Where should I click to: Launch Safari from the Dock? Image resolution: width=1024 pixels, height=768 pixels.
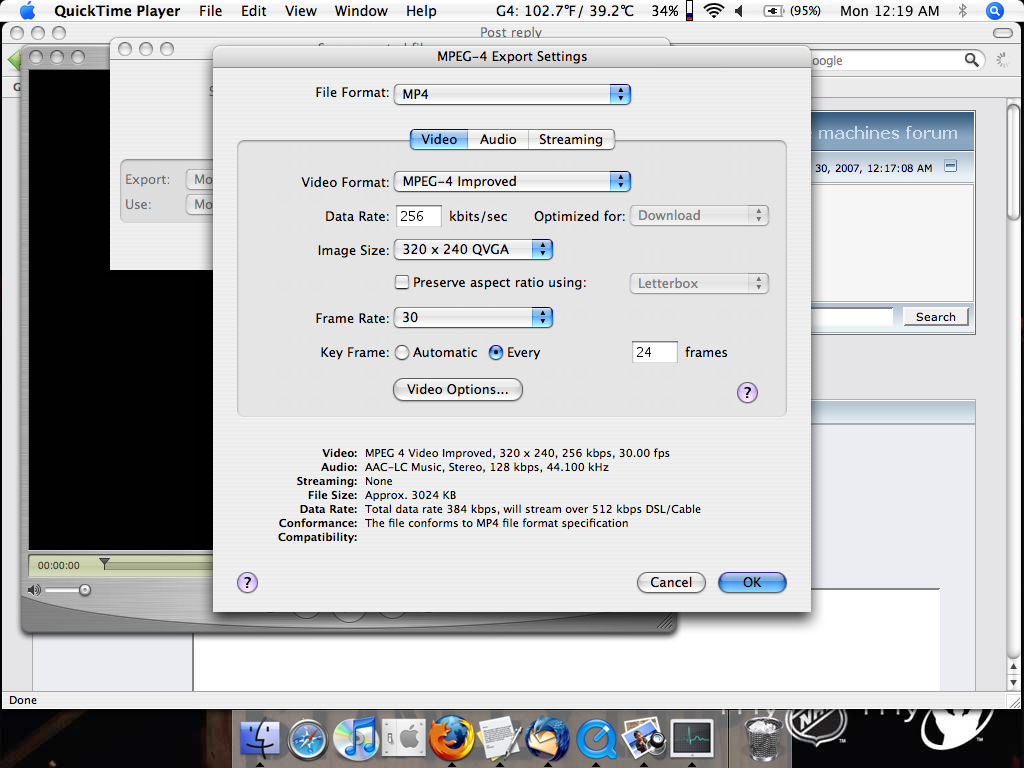click(x=308, y=739)
